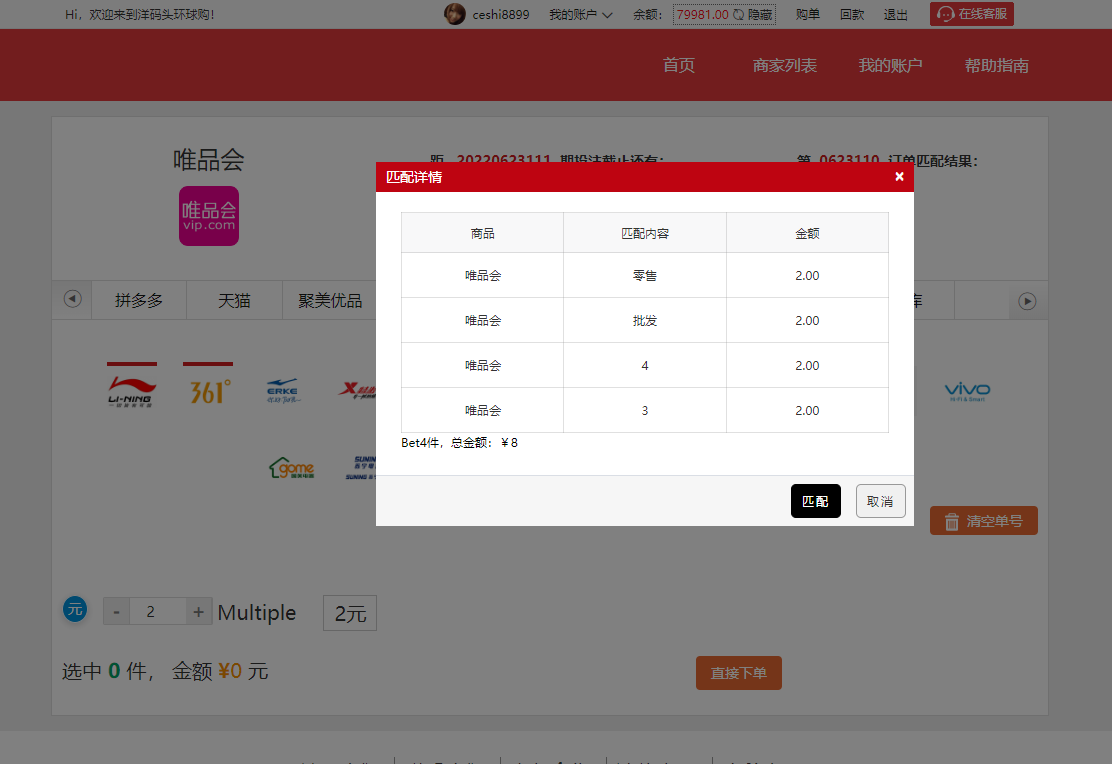Confirm with the black 匹配 button
The image size is (1112, 764).
816,501
